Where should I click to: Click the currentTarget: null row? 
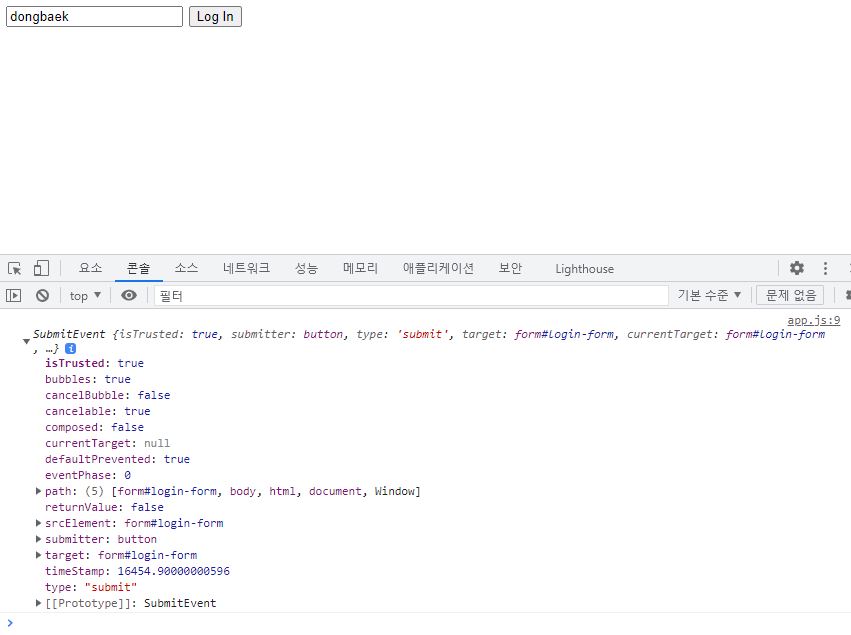107,443
